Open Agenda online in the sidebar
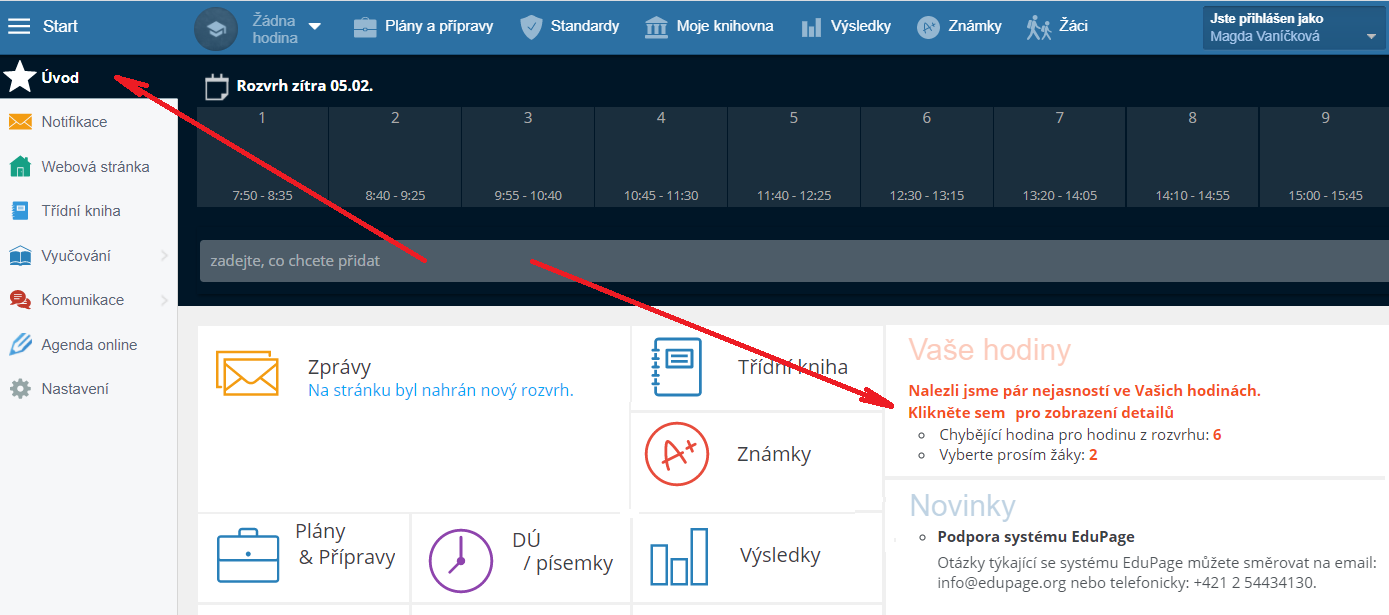1389x615 pixels. pyautogui.click(x=89, y=345)
